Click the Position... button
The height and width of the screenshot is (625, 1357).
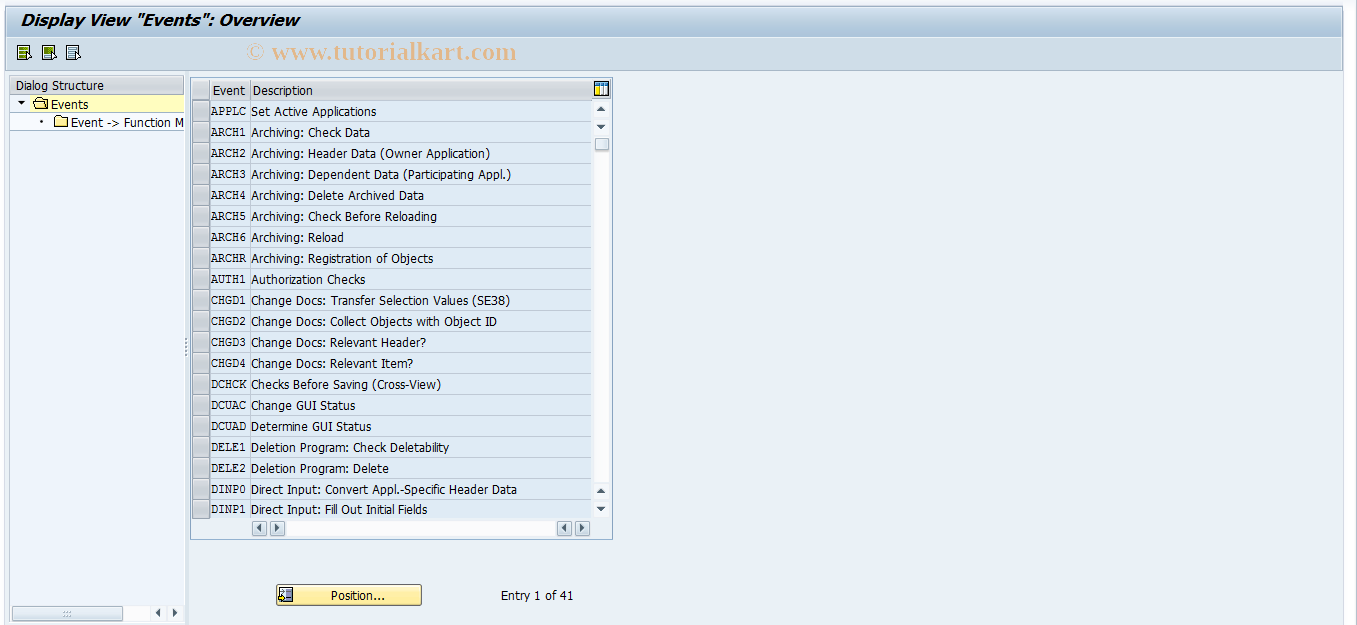point(349,595)
